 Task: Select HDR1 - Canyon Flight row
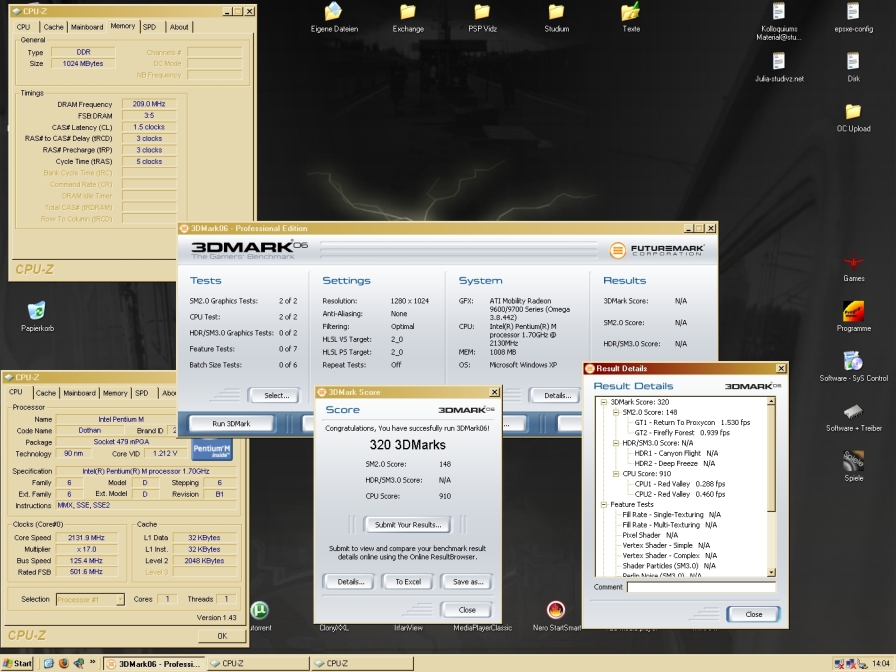pos(676,453)
